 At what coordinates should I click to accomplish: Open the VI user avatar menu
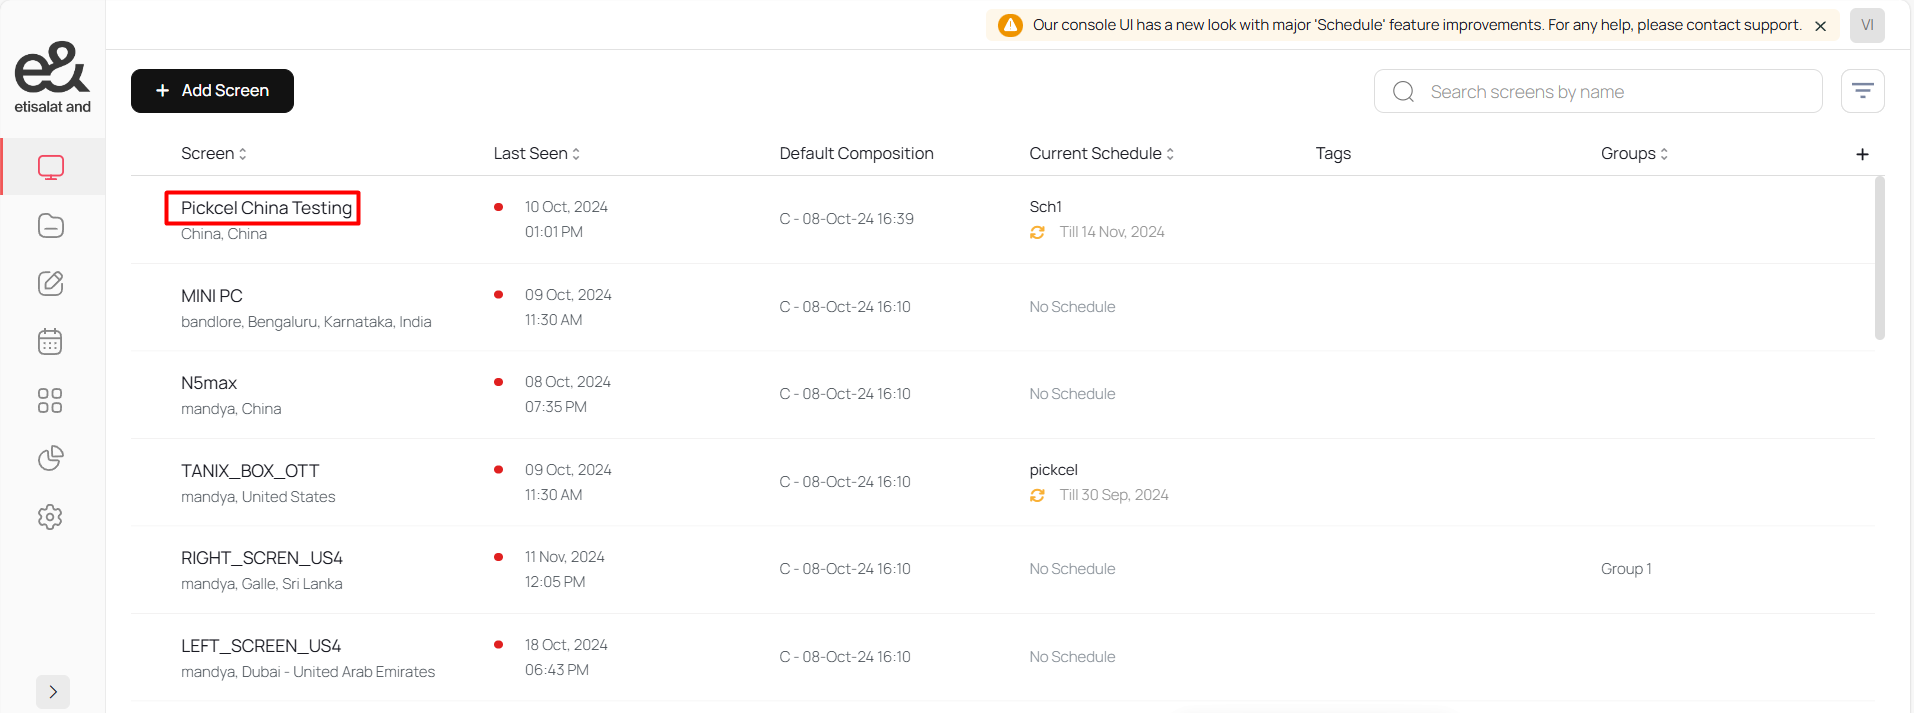click(x=1866, y=26)
